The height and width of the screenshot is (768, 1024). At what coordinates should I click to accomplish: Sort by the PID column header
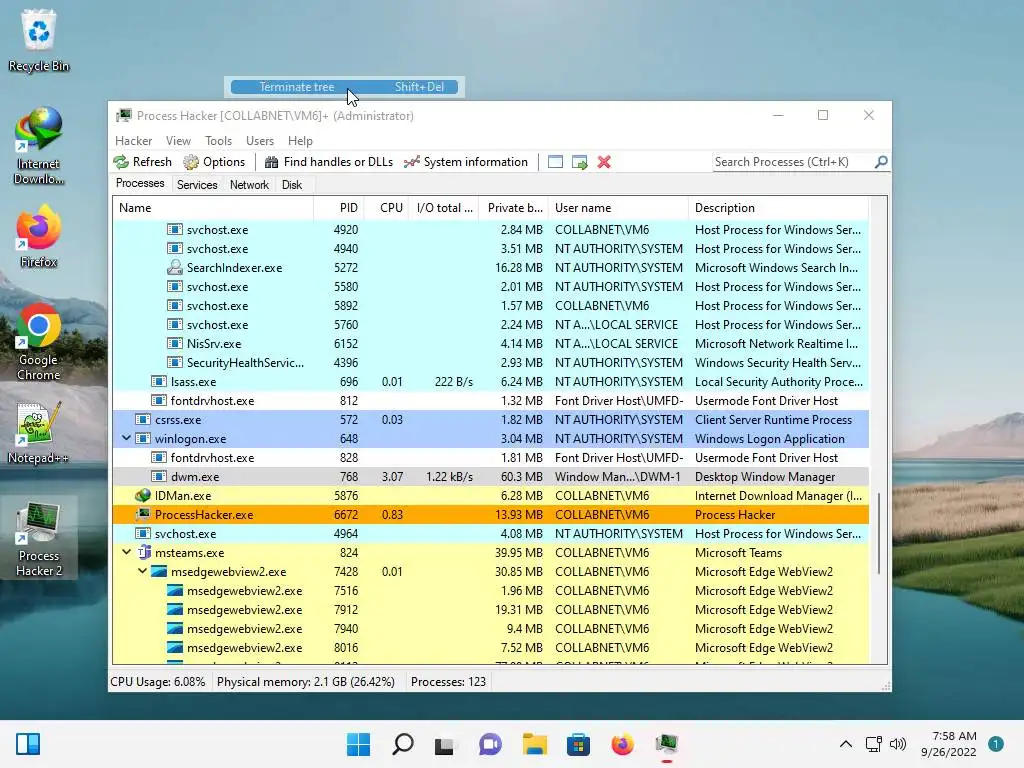click(x=339, y=208)
